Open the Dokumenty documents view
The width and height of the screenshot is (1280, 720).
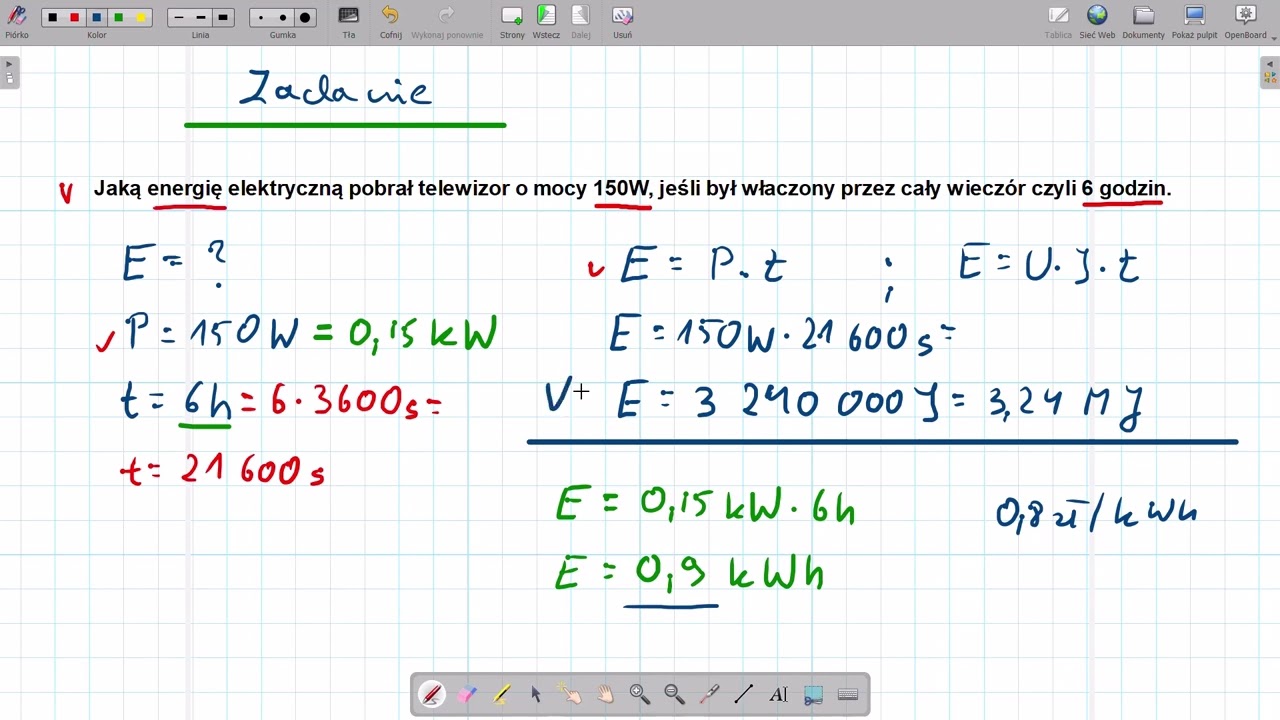pyautogui.click(x=1143, y=21)
